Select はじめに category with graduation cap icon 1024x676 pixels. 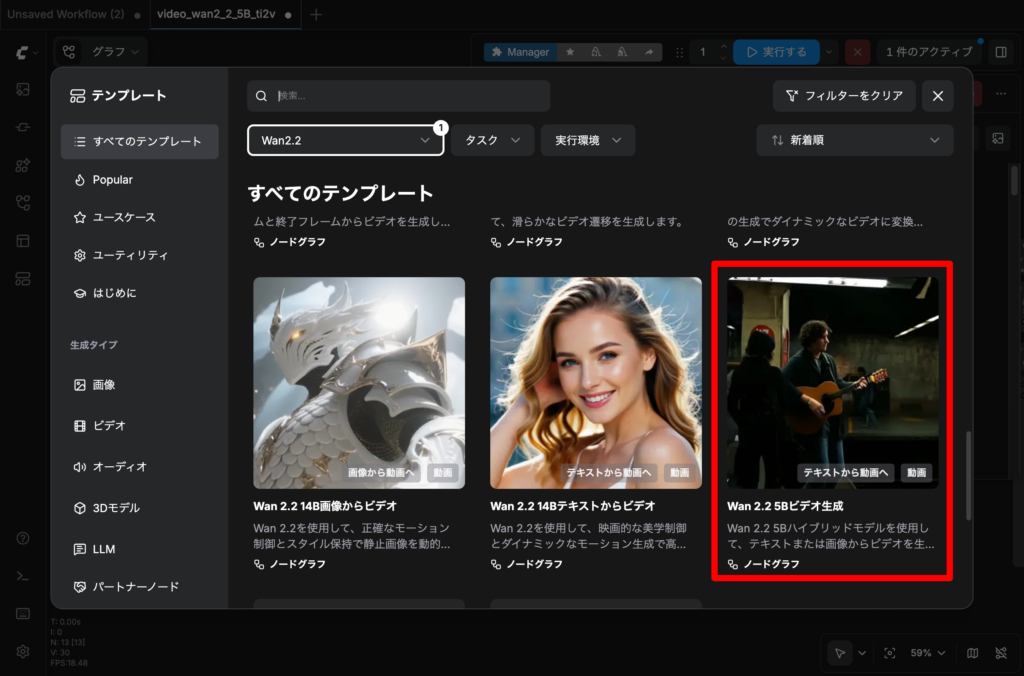[114, 293]
